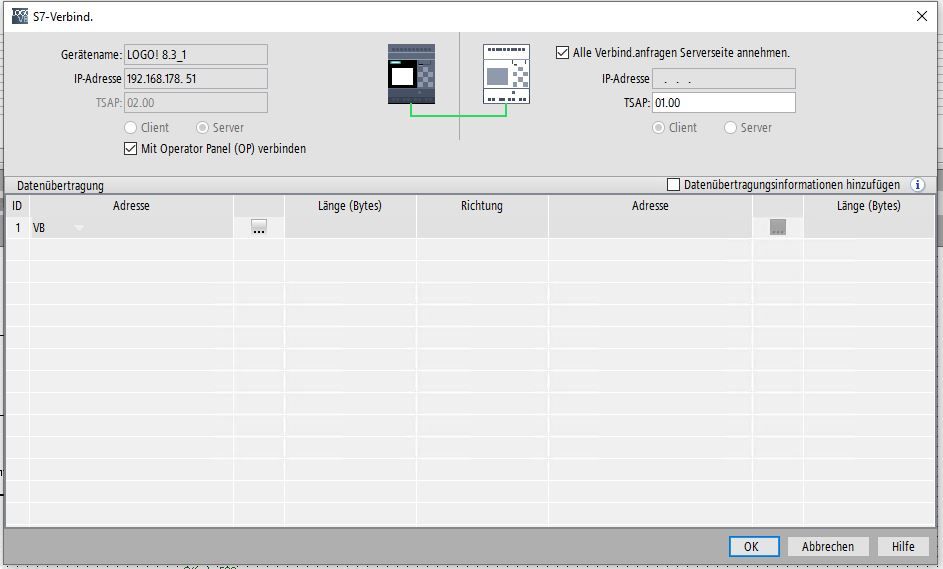This screenshot has width=943, height=569.
Task: Click the local IP-Adresse field 192.168.178.51
Action: [195, 78]
